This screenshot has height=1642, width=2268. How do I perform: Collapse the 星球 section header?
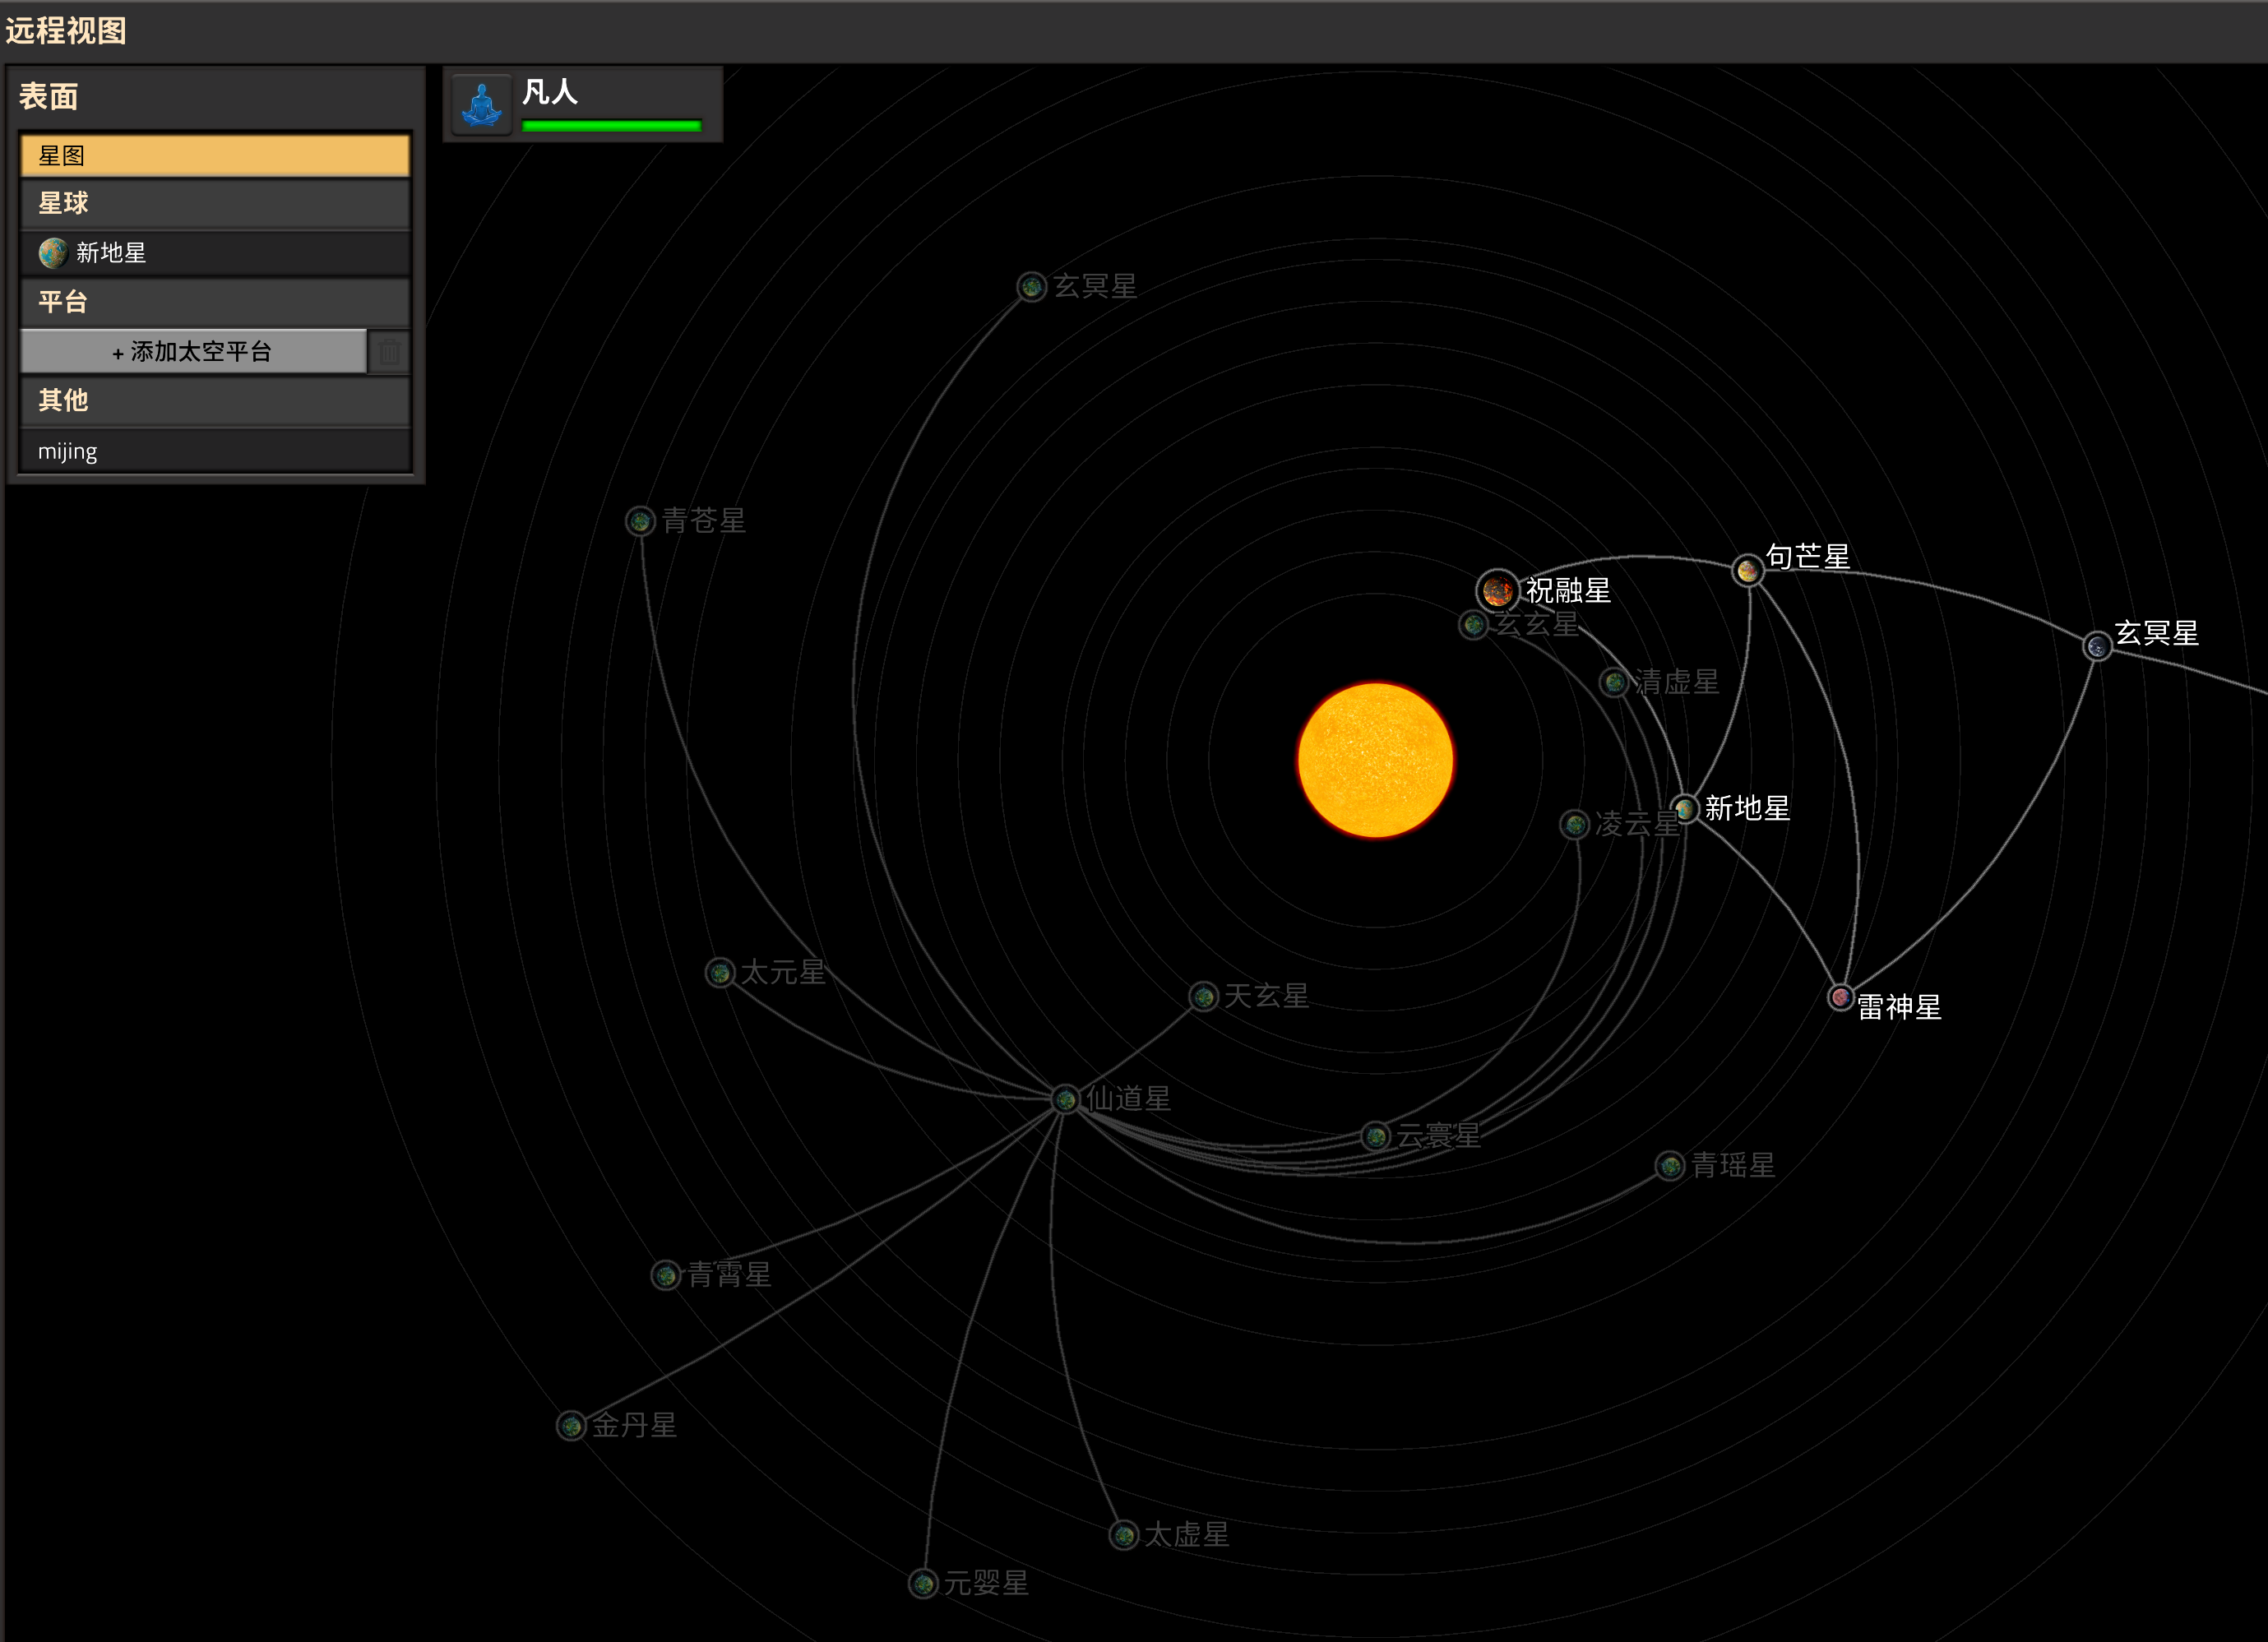click(214, 204)
